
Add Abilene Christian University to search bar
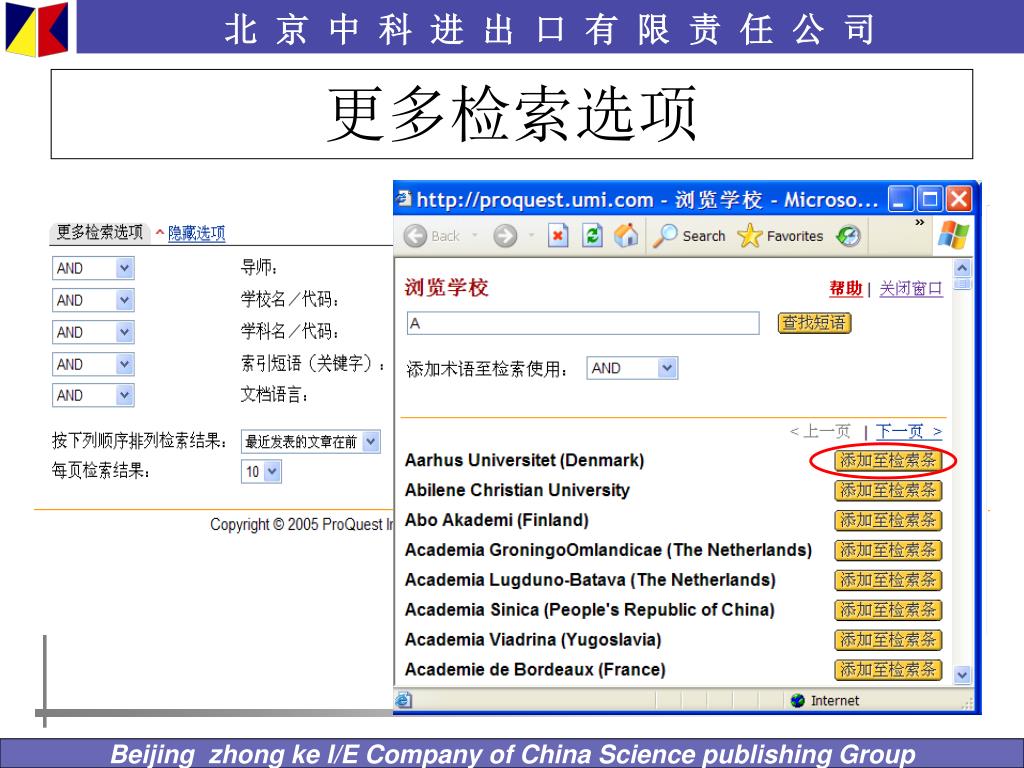[x=888, y=490]
